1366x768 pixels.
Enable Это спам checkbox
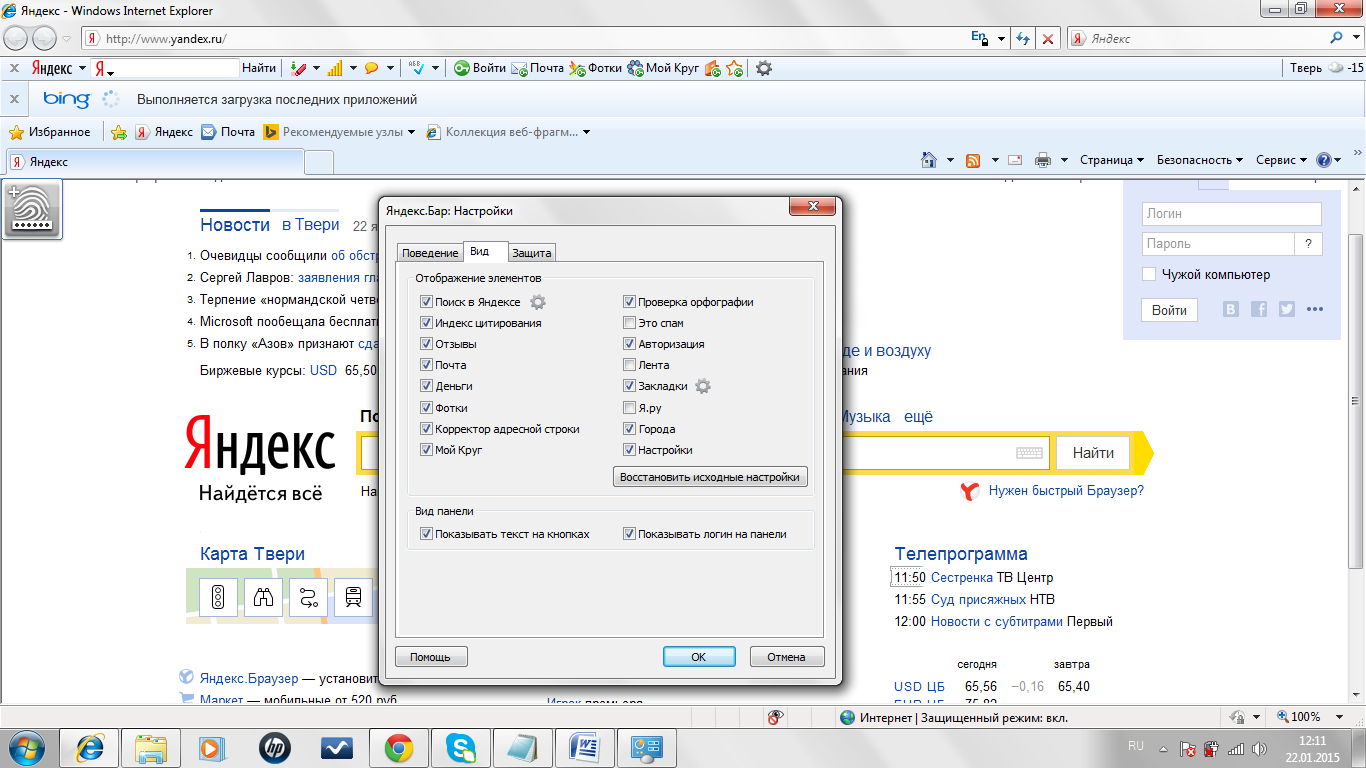[629, 323]
